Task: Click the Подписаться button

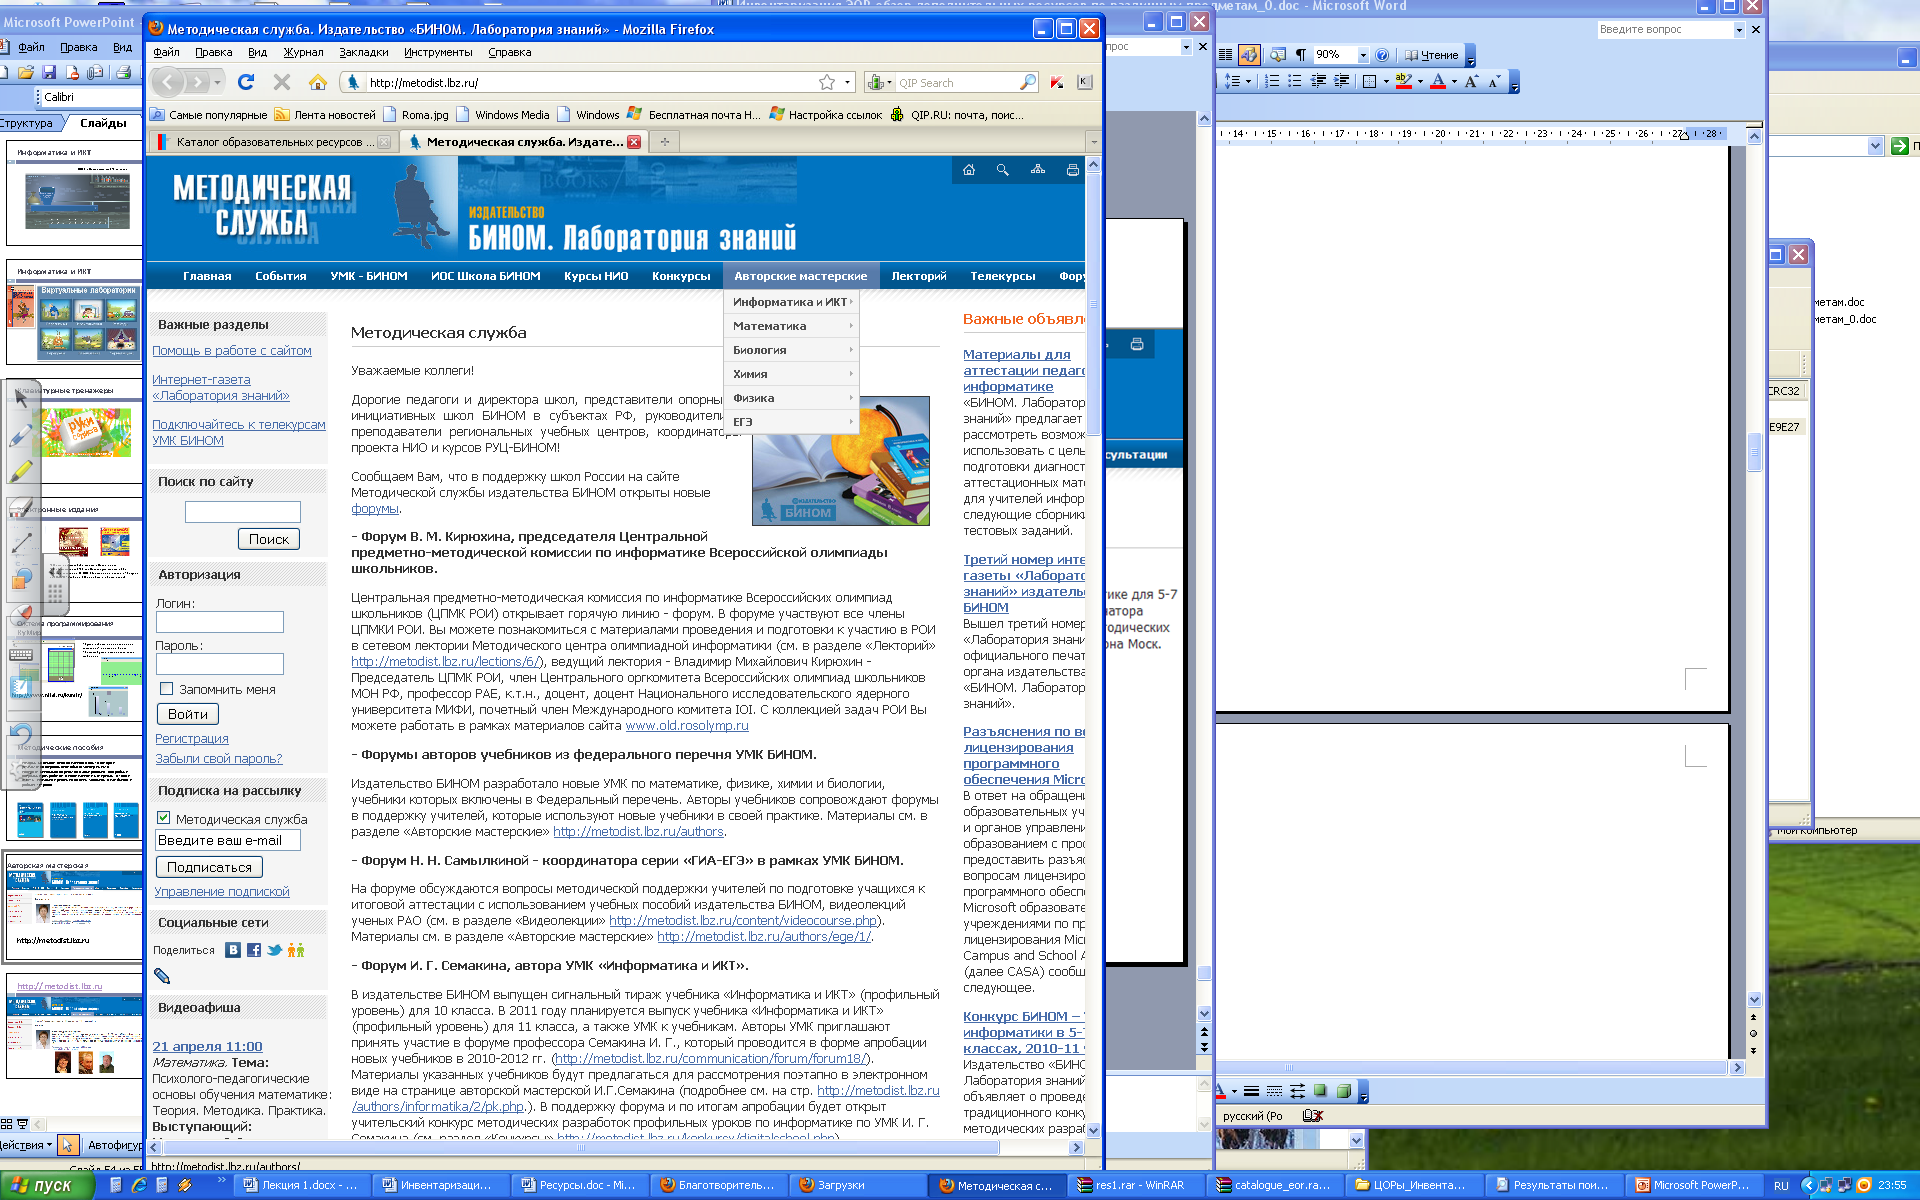Action: coord(209,867)
